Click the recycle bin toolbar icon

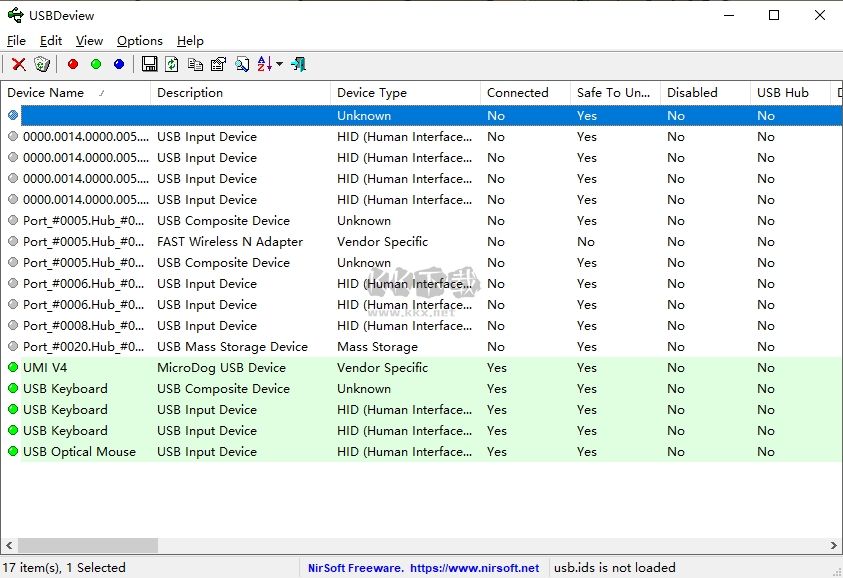click(x=42, y=64)
